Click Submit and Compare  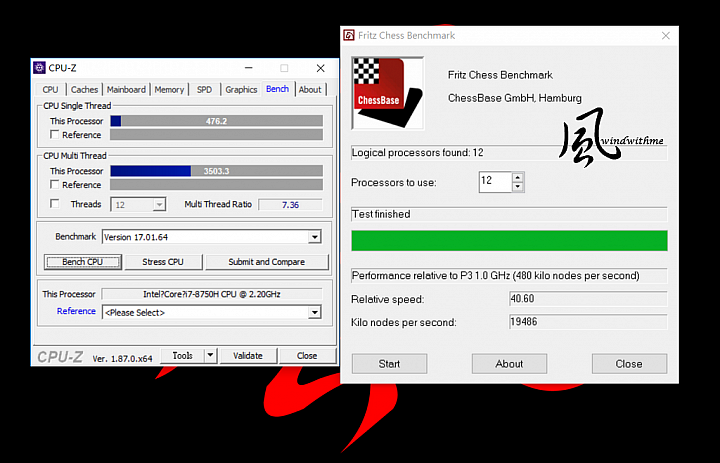click(x=267, y=262)
